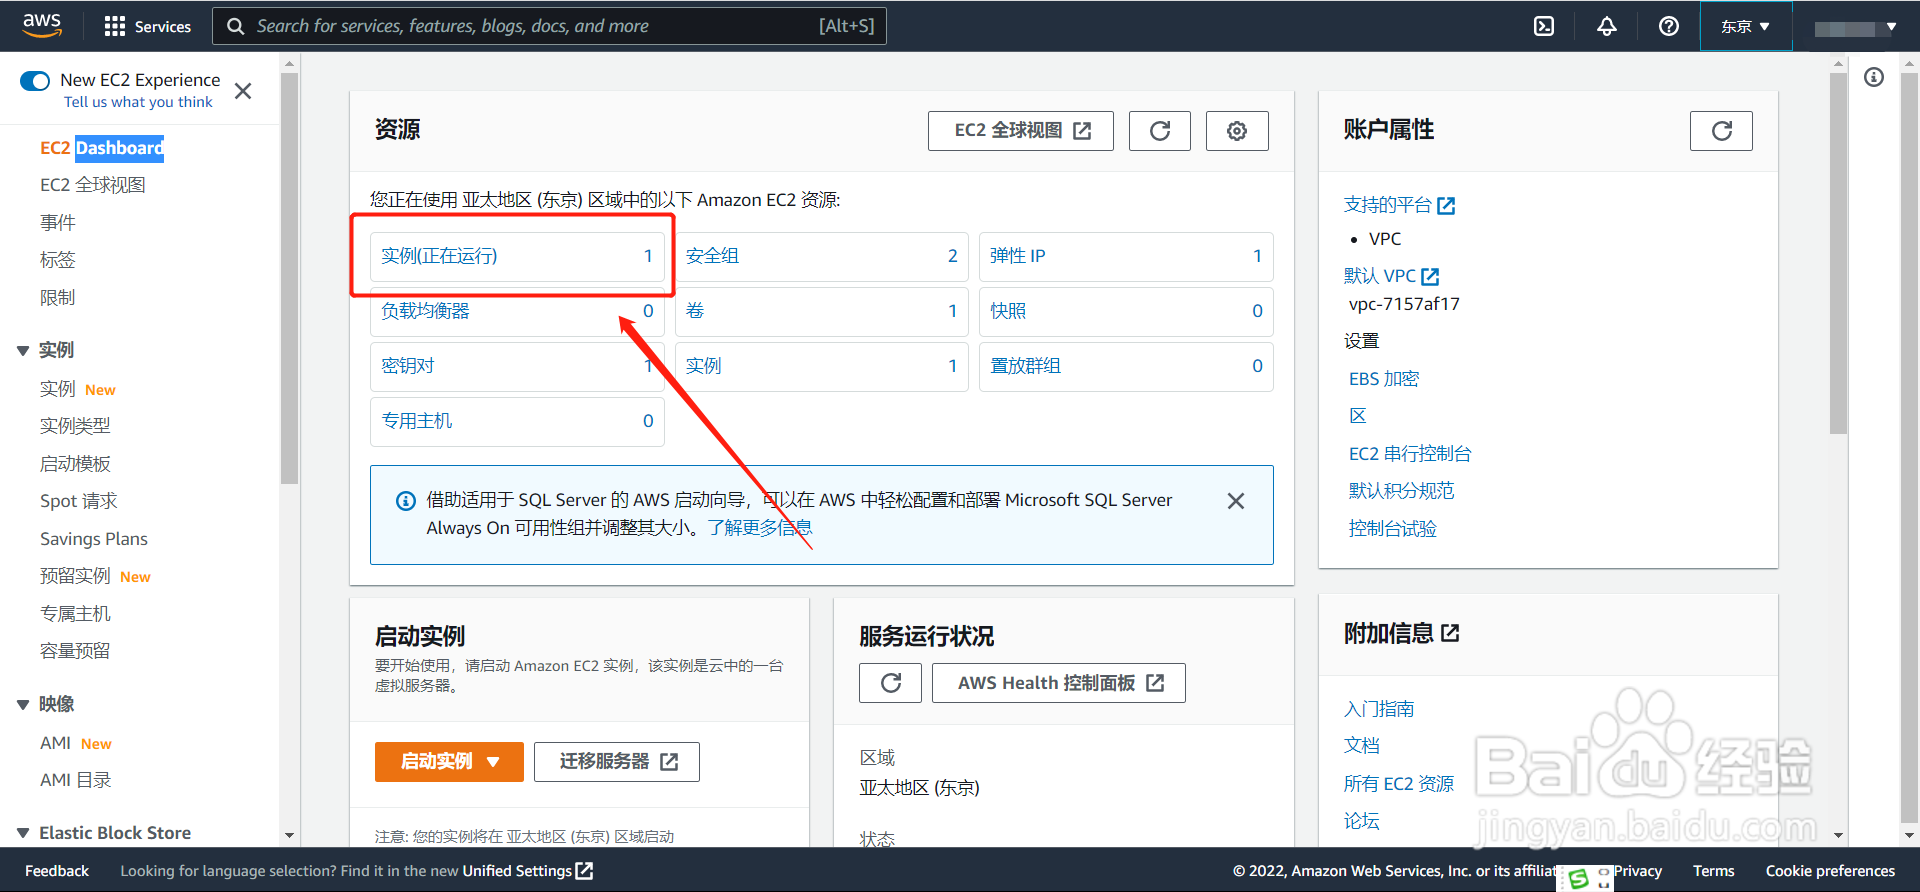This screenshot has width=1920, height=892.
Task: Open 容量预留 in the sidebar
Action: pyautogui.click(x=75, y=651)
